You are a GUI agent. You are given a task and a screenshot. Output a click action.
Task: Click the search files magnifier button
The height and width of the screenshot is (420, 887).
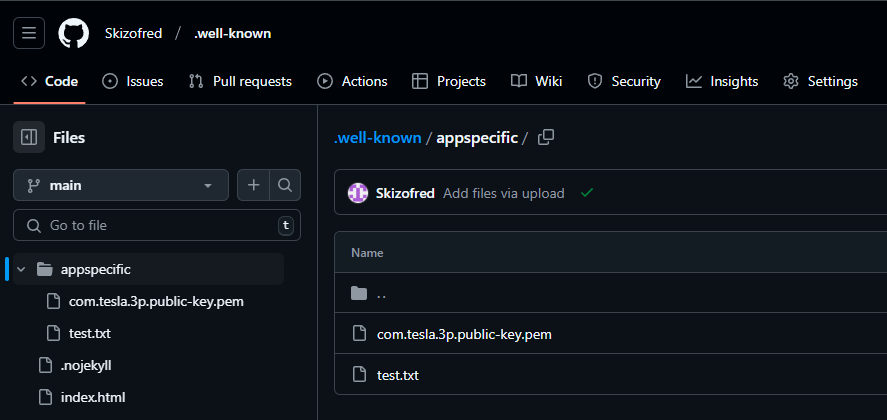click(285, 185)
